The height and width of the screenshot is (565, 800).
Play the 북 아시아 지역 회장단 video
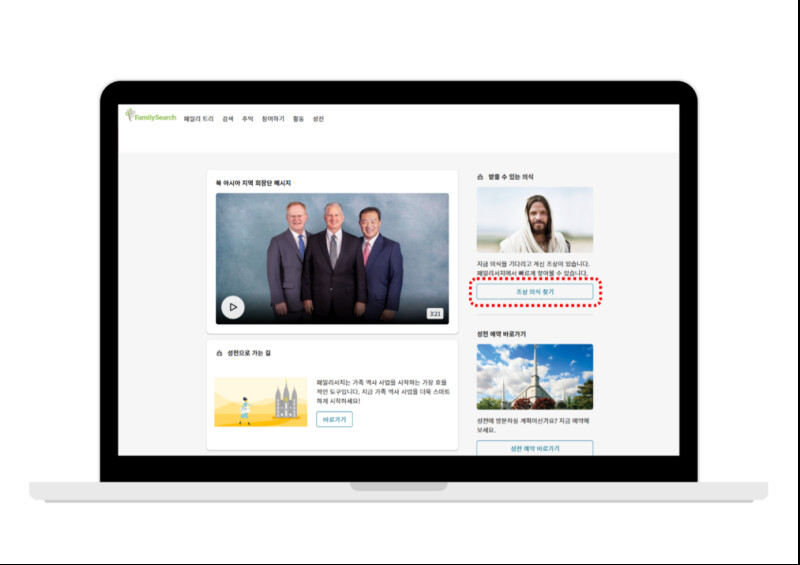(x=233, y=307)
